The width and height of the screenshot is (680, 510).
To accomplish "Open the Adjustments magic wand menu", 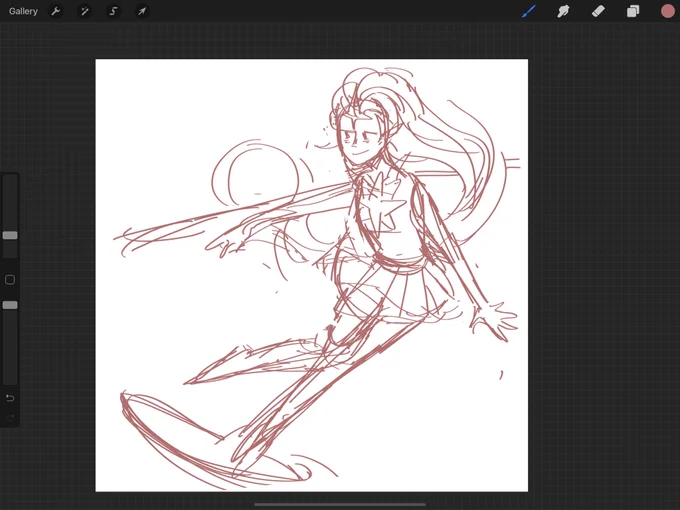I will 85,11.
